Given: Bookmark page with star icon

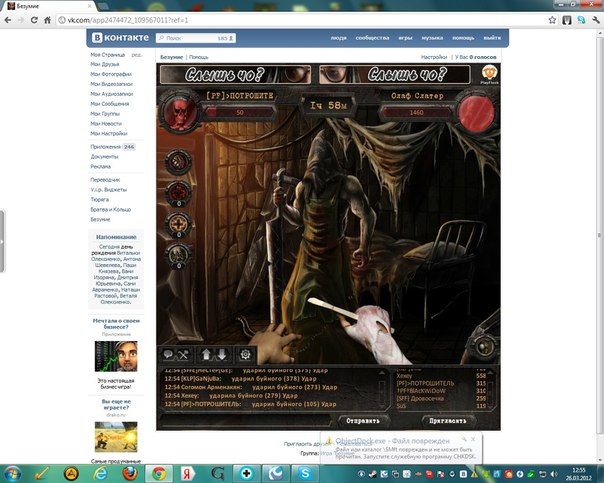Looking at the screenshot, I should (x=552, y=20).
